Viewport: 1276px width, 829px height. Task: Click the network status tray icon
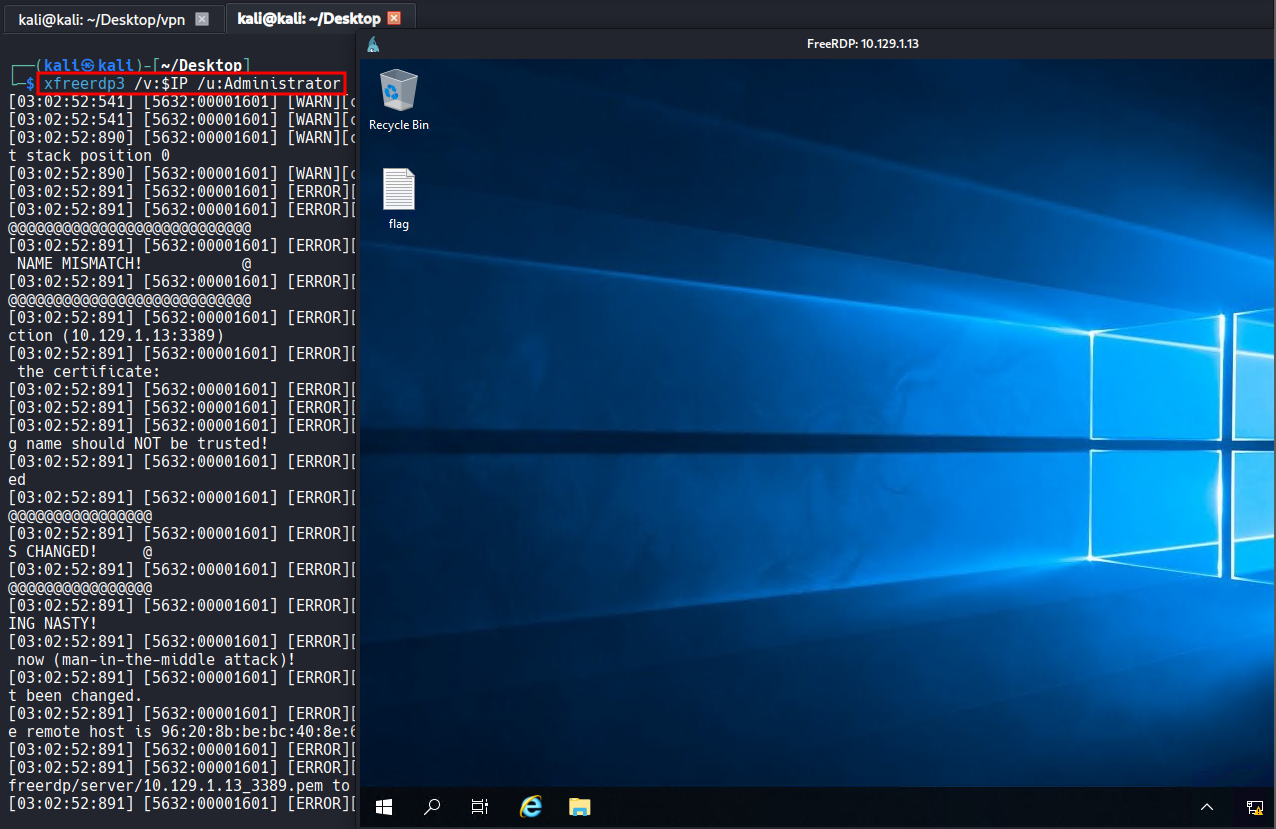(1255, 807)
